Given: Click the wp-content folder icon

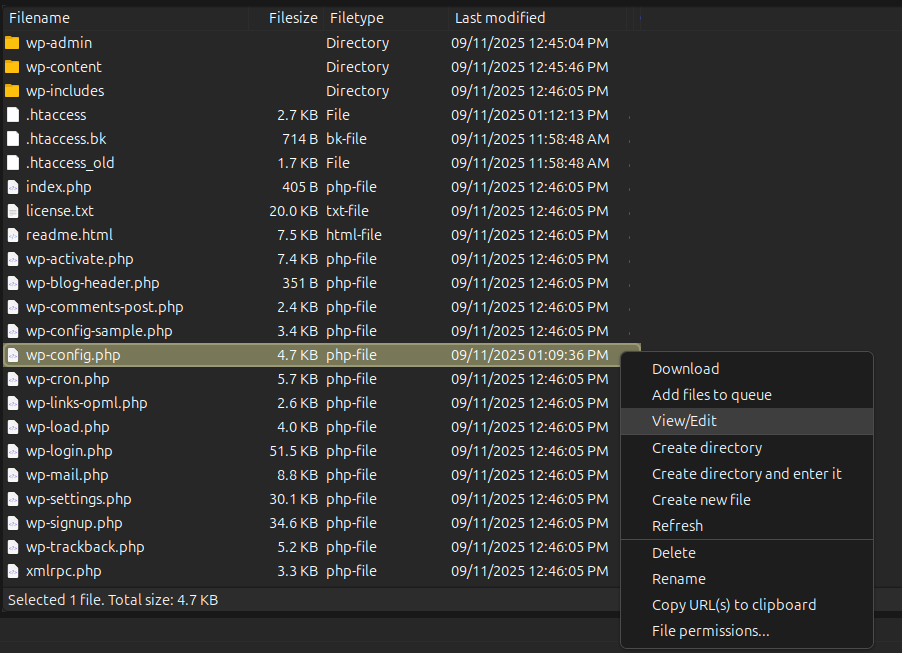Looking at the screenshot, I should (12, 67).
